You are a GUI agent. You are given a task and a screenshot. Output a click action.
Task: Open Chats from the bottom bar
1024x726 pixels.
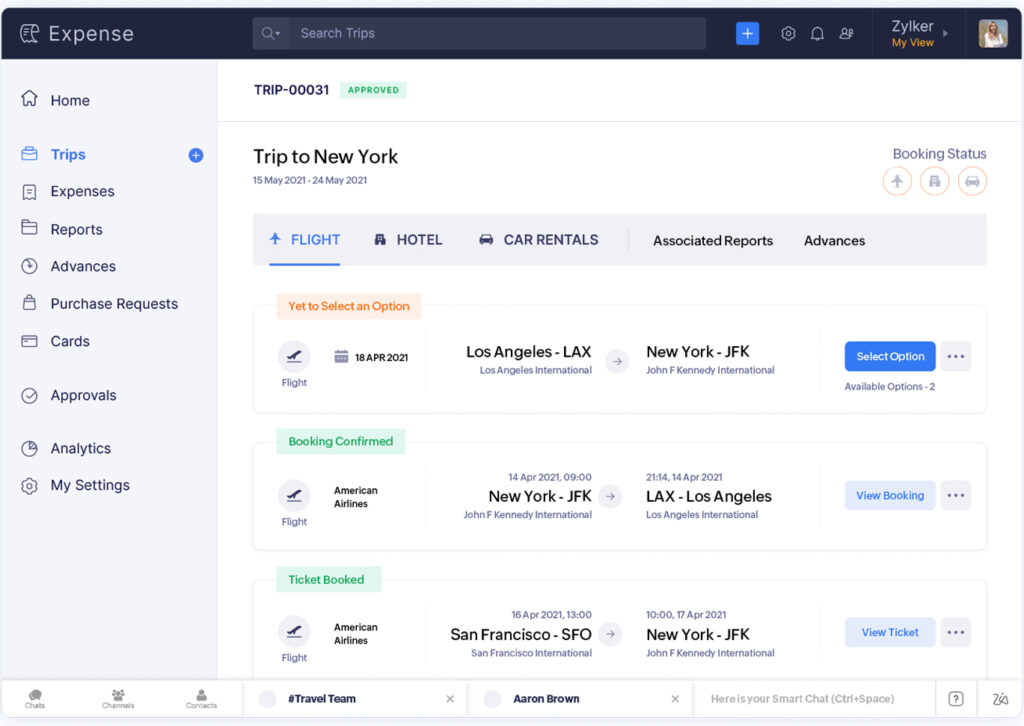coord(34,698)
